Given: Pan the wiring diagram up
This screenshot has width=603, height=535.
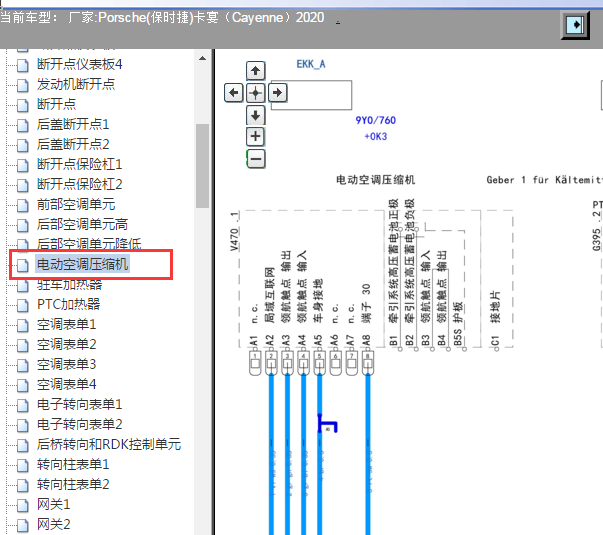Looking at the screenshot, I should pos(255,71).
